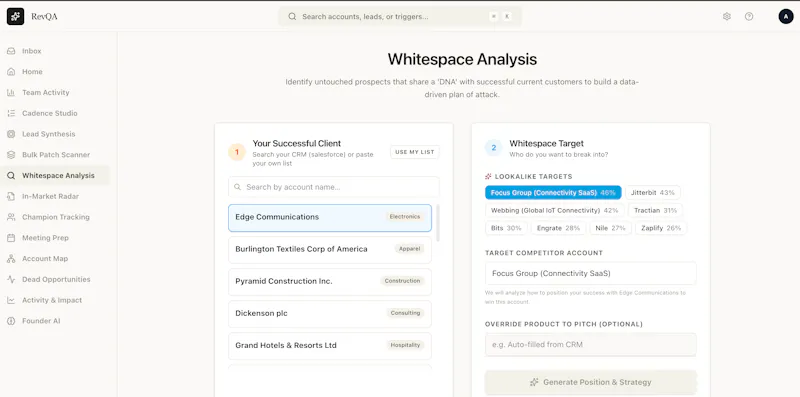This screenshot has height=397, width=800.
Task: Click the Meeting Prep calendar icon
Action: coord(11,238)
